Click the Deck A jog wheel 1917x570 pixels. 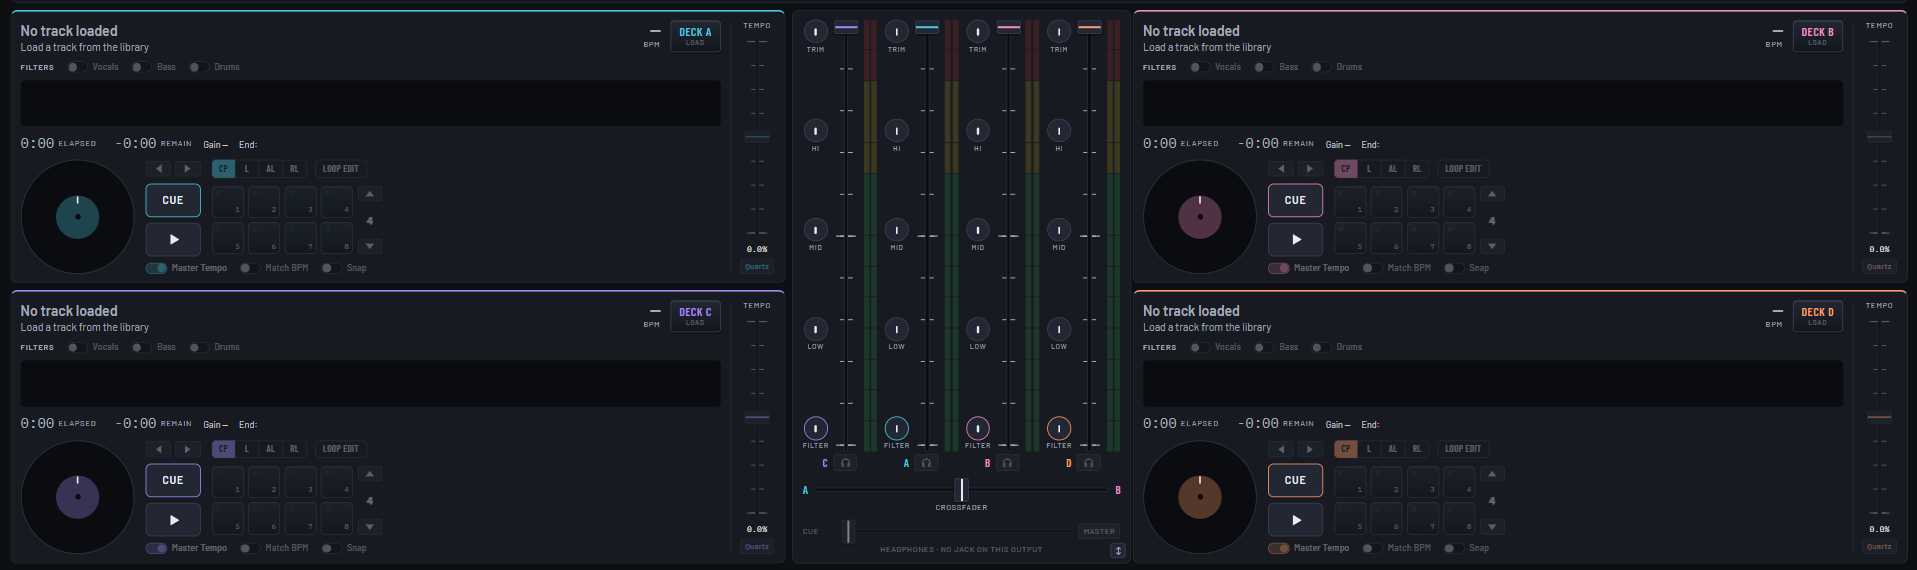click(x=77, y=217)
